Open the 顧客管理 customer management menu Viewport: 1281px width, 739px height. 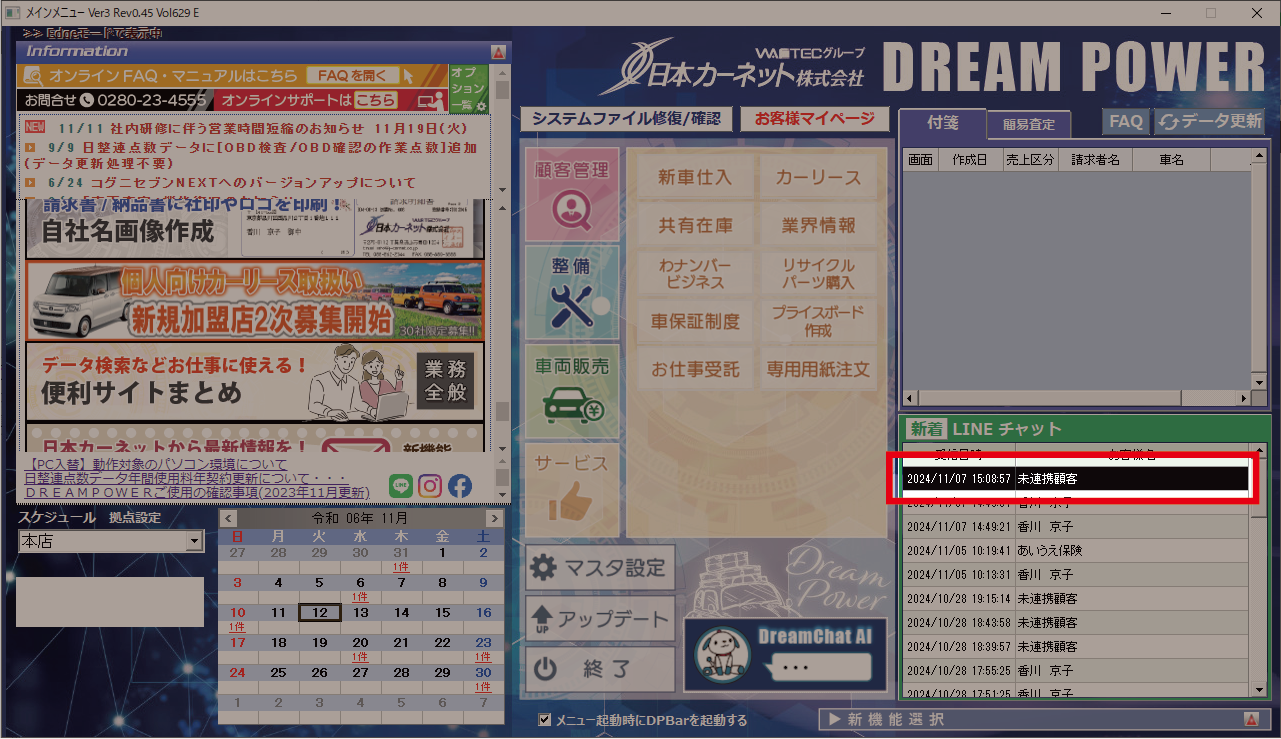(572, 194)
